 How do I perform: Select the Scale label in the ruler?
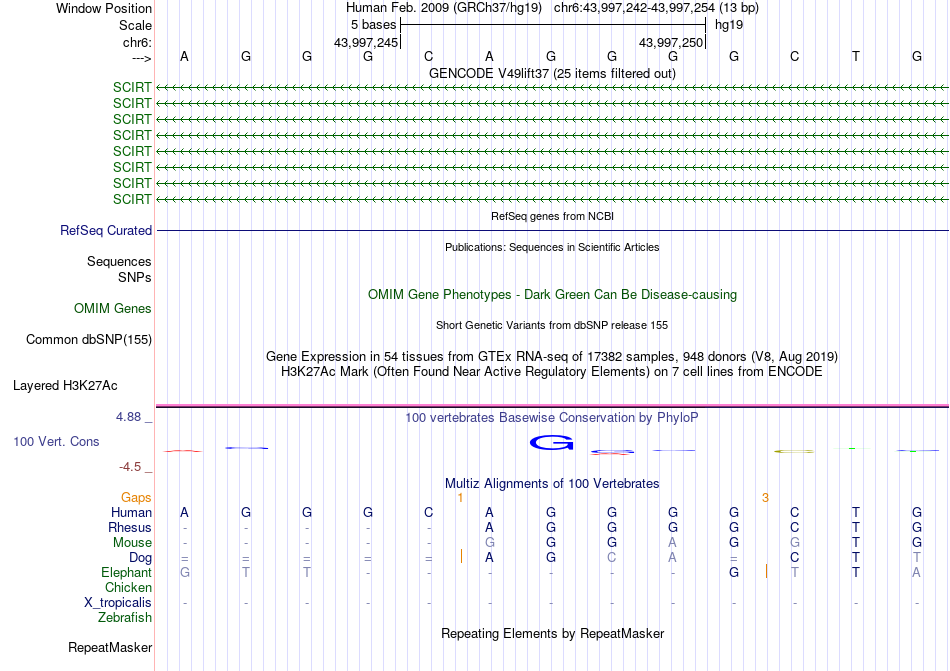point(135,25)
